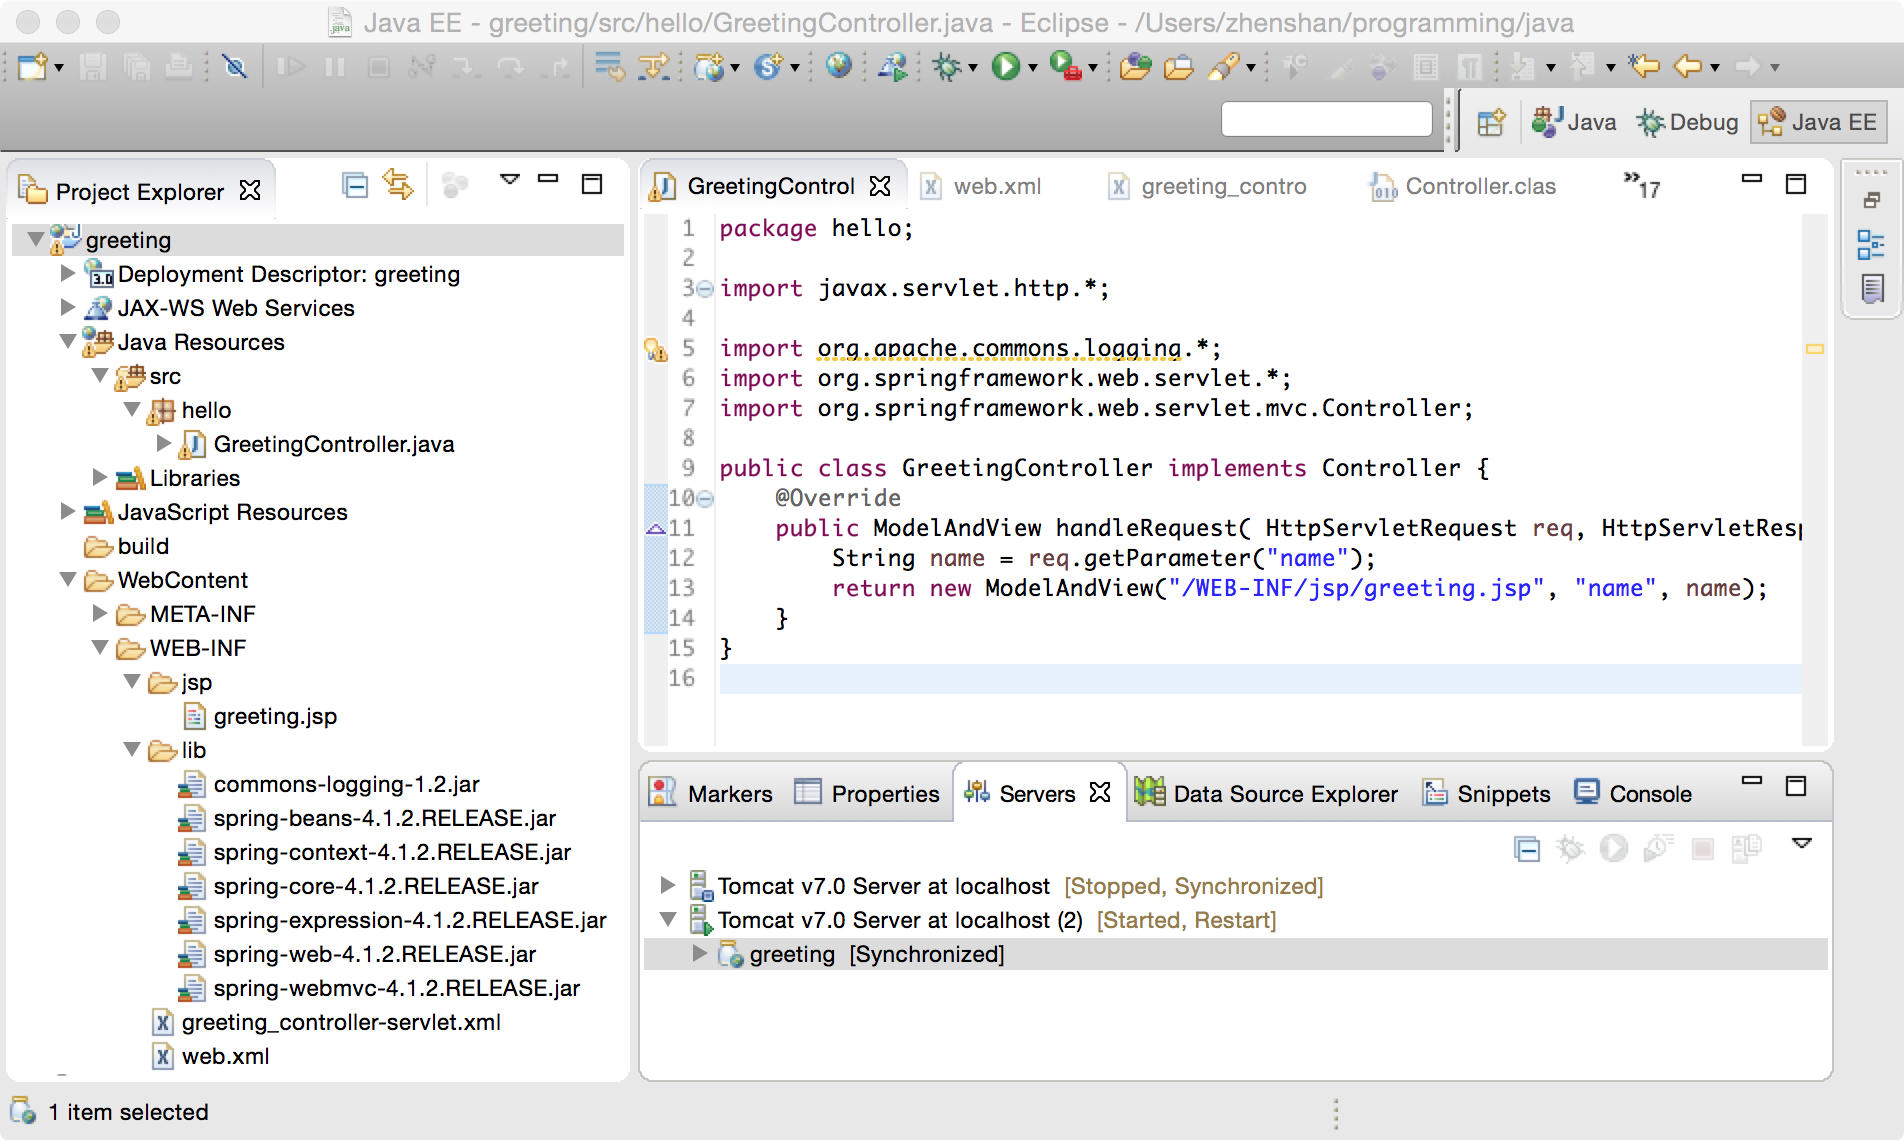Show hidden editor tabs list »17
This screenshot has width=1904, height=1140.
click(x=1642, y=185)
